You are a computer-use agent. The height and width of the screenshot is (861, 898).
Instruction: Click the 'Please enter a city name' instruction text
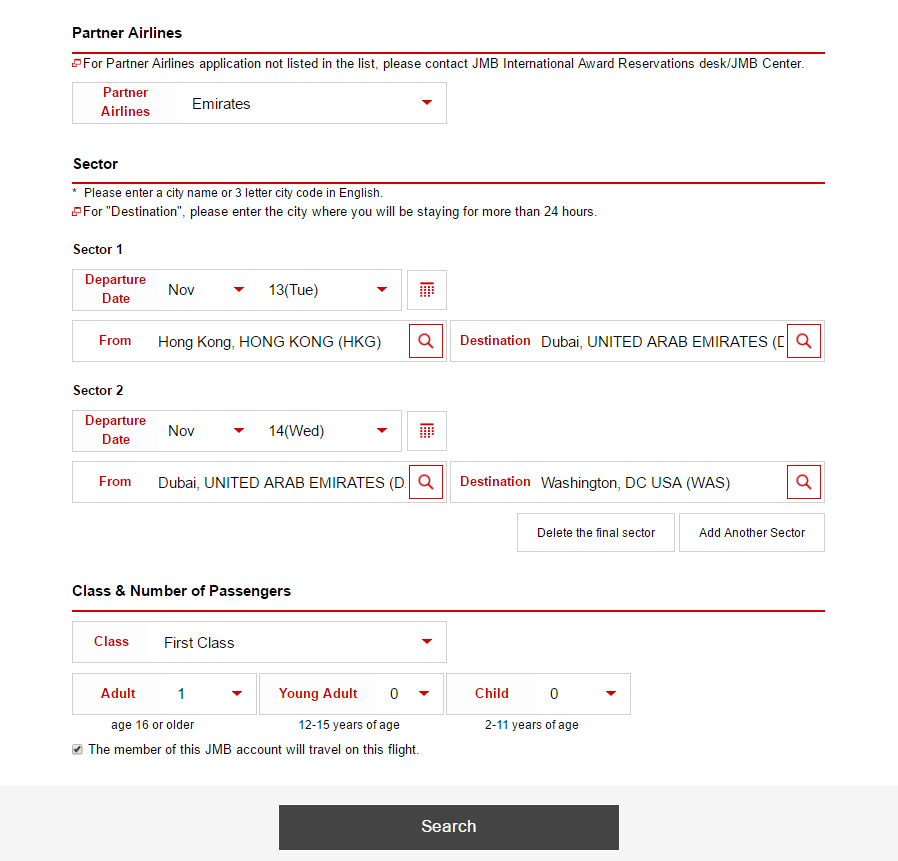[x=233, y=192]
